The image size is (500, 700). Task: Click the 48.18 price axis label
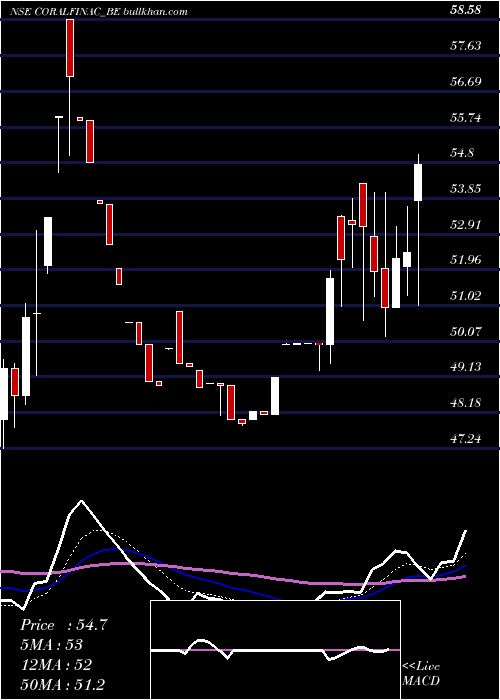coord(466,403)
